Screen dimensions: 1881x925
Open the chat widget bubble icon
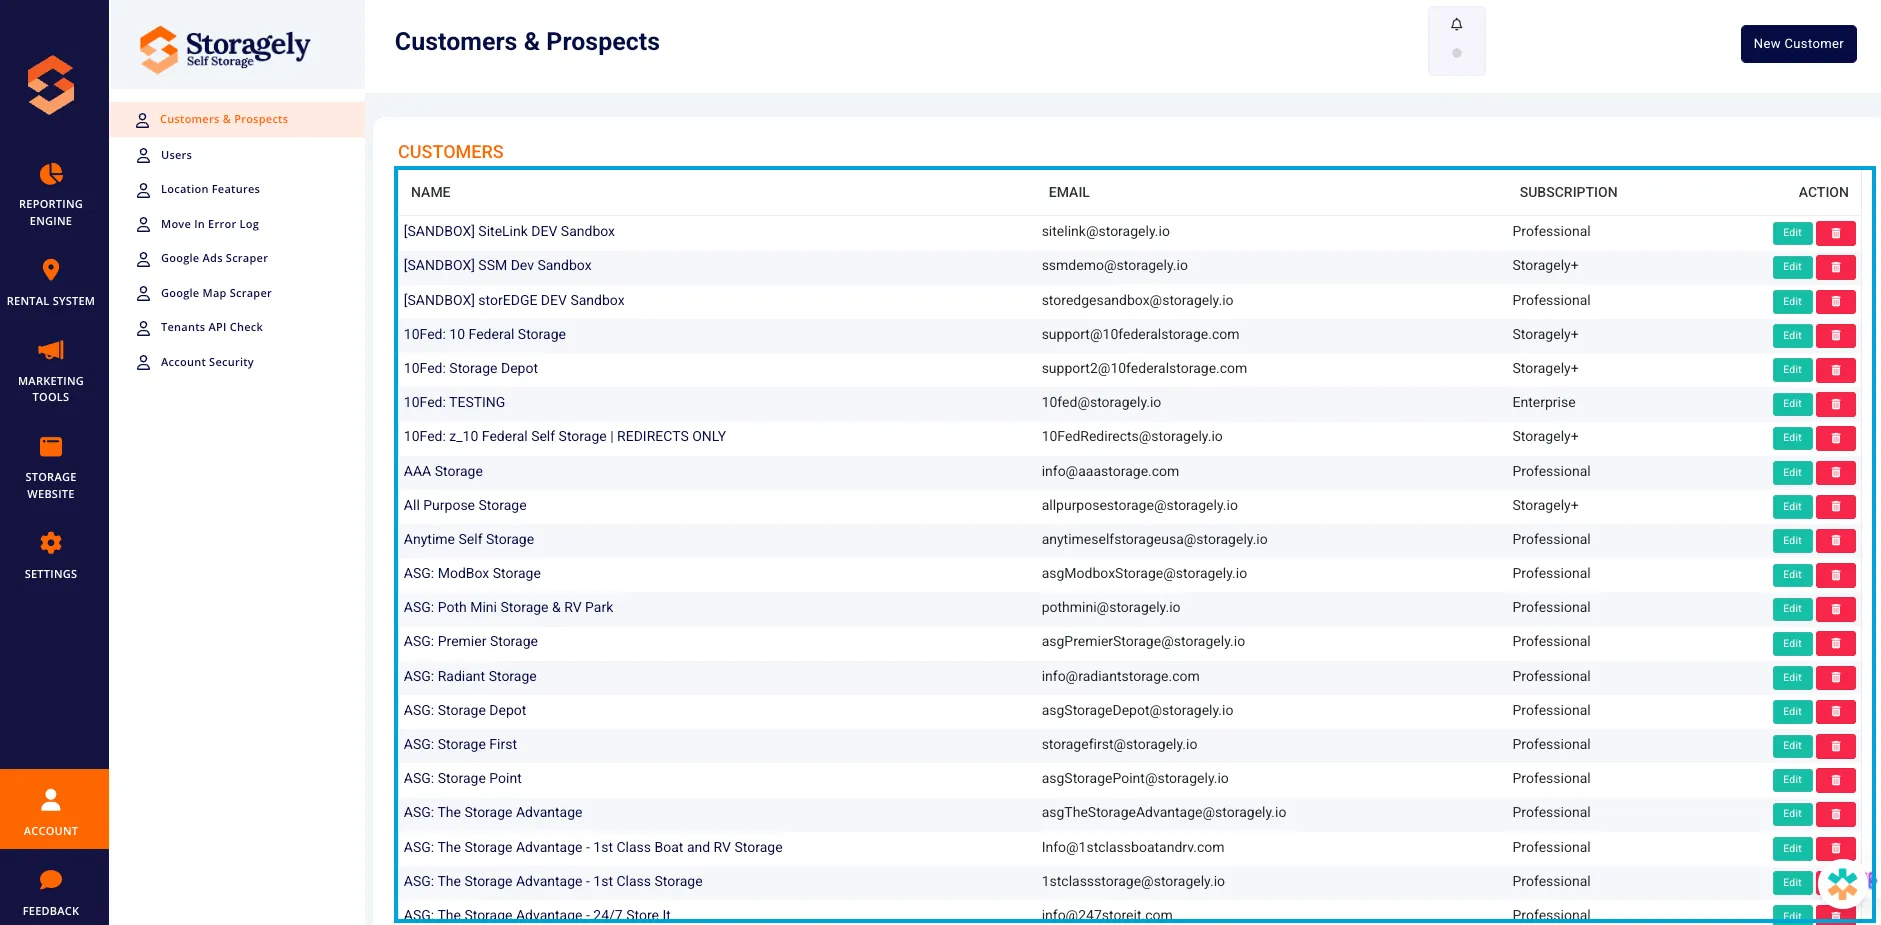point(1842,884)
